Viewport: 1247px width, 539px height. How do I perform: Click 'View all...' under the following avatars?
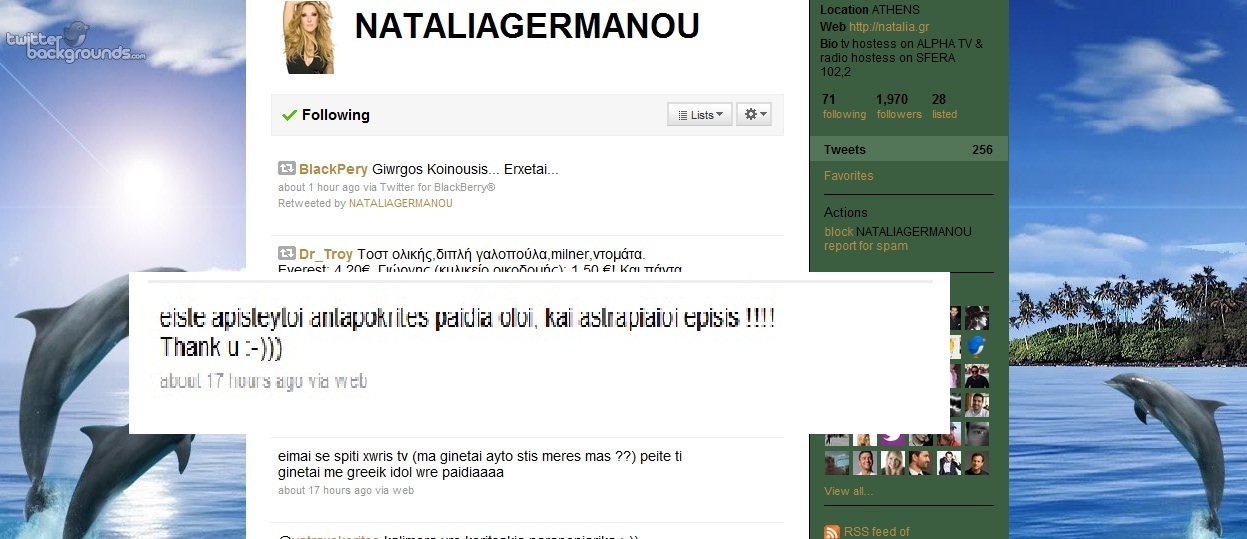(x=848, y=491)
